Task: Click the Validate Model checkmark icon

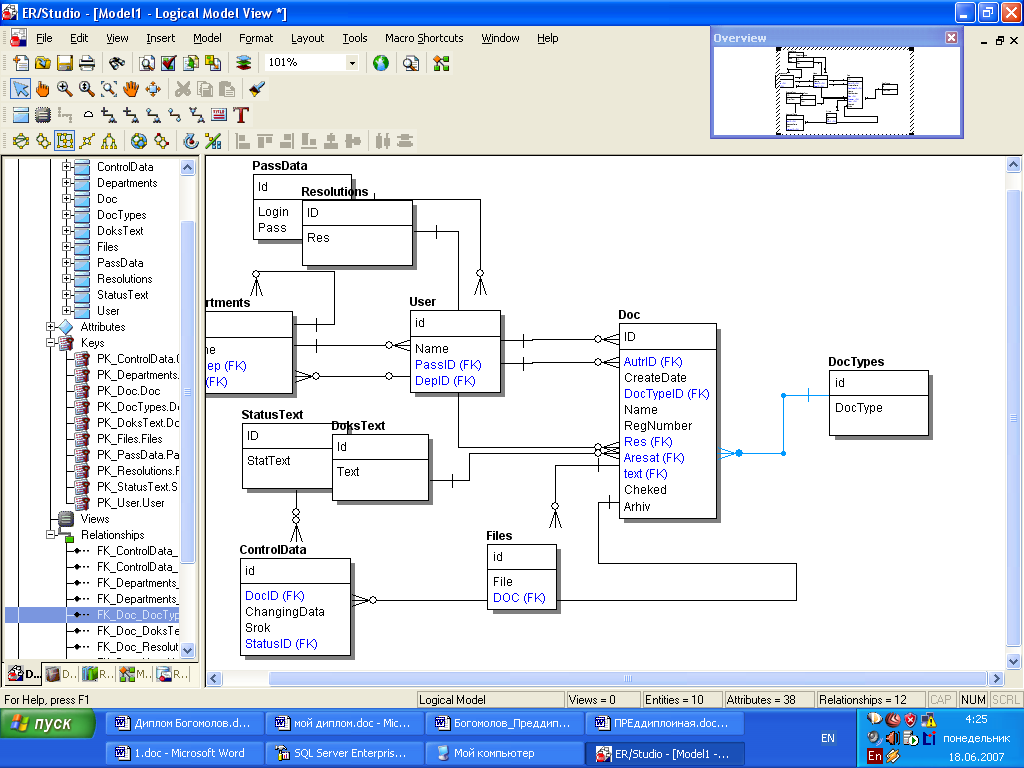Action: [168, 63]
